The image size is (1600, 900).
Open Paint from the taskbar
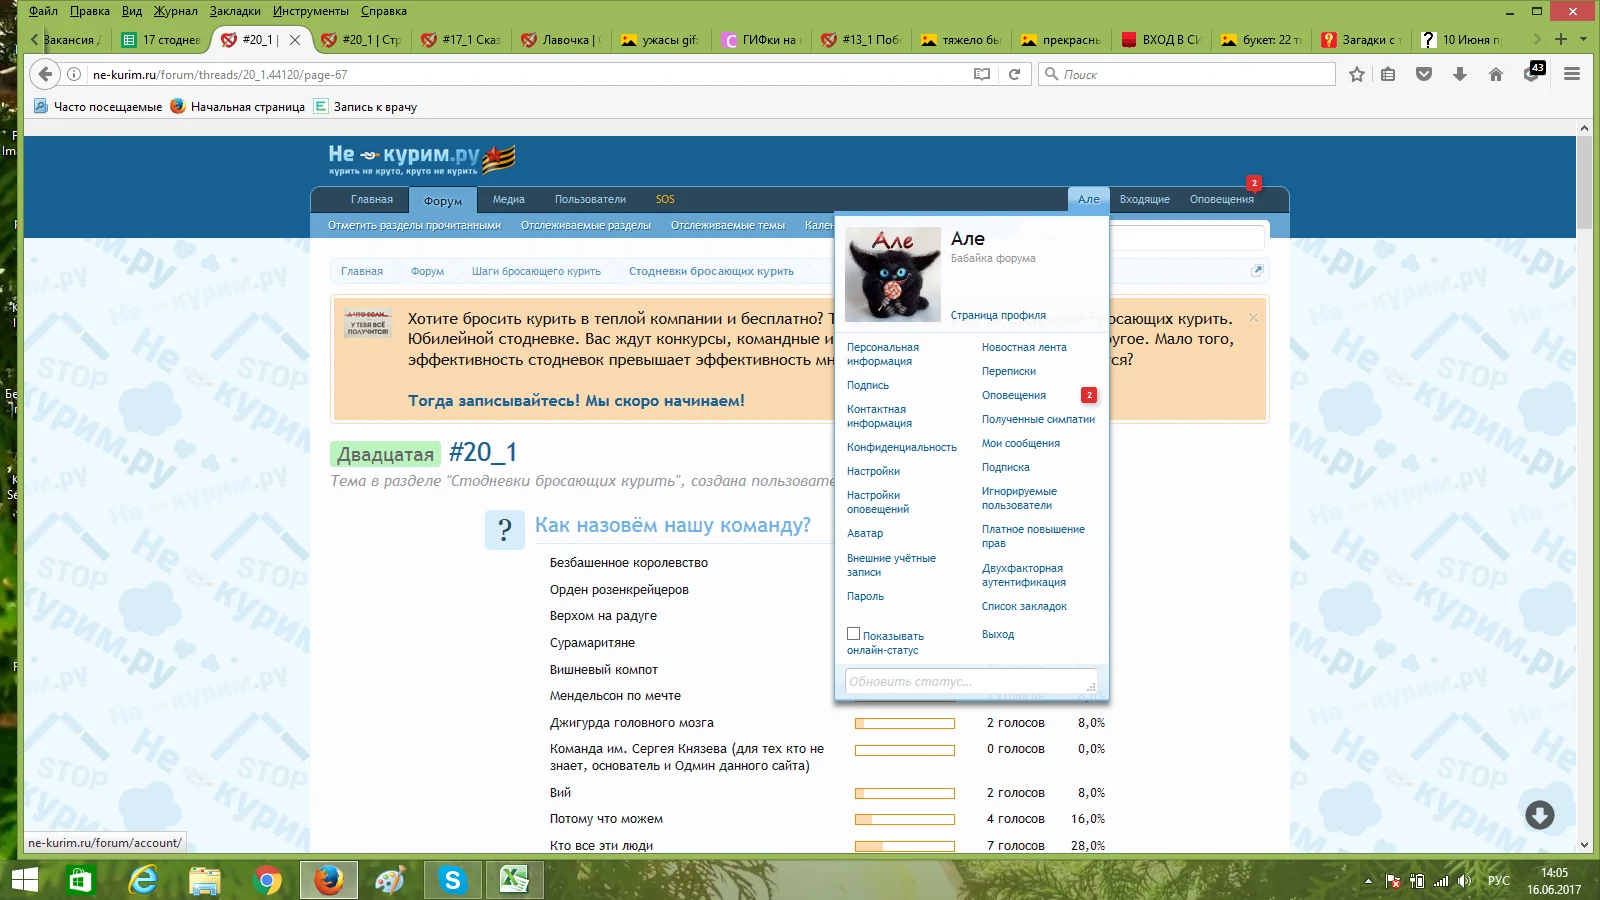(390, 880)
